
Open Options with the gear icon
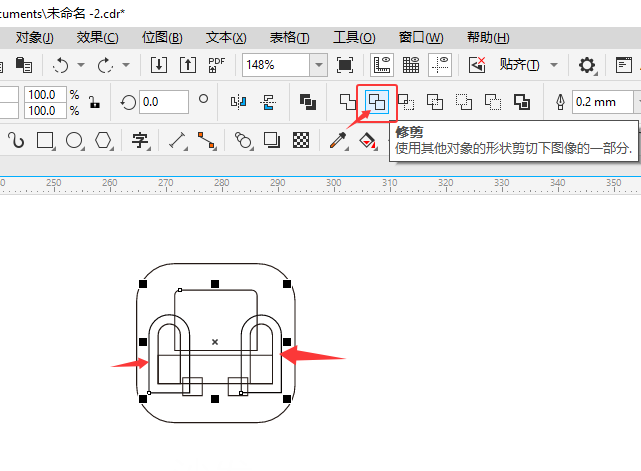point(587,65)
